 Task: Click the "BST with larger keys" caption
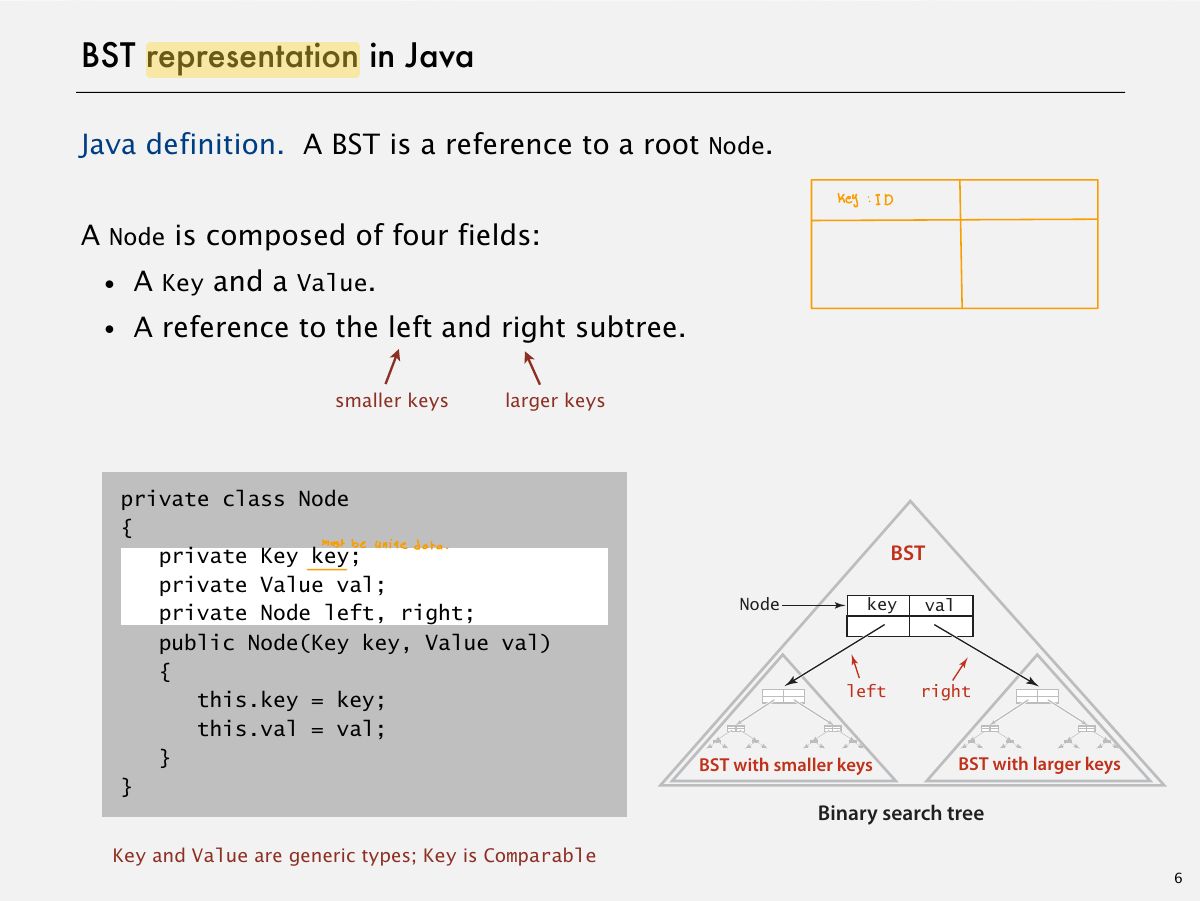[x=1039, y=764]
